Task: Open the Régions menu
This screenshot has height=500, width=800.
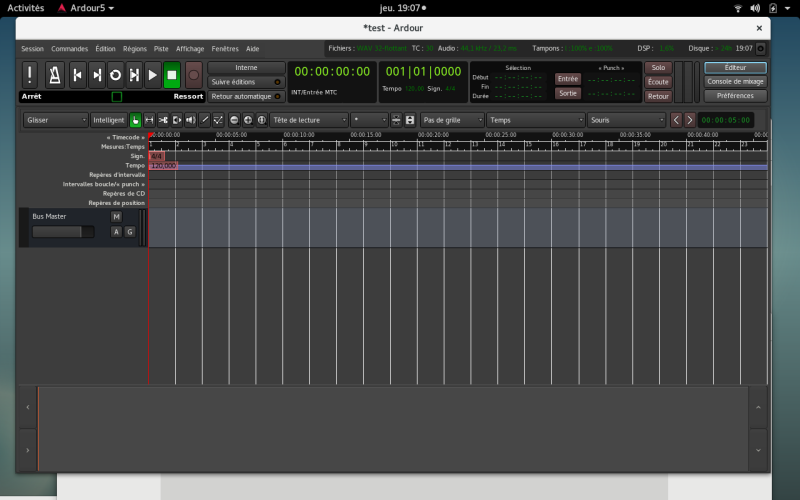Action: 135,48
